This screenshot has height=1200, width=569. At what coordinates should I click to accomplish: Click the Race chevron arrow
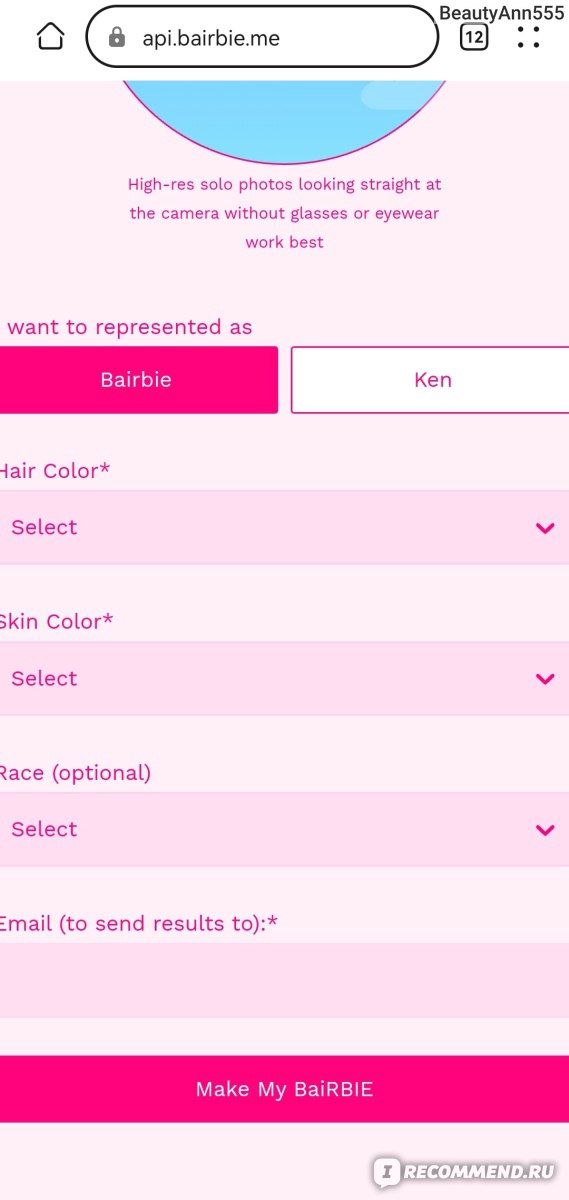[545, 830]
